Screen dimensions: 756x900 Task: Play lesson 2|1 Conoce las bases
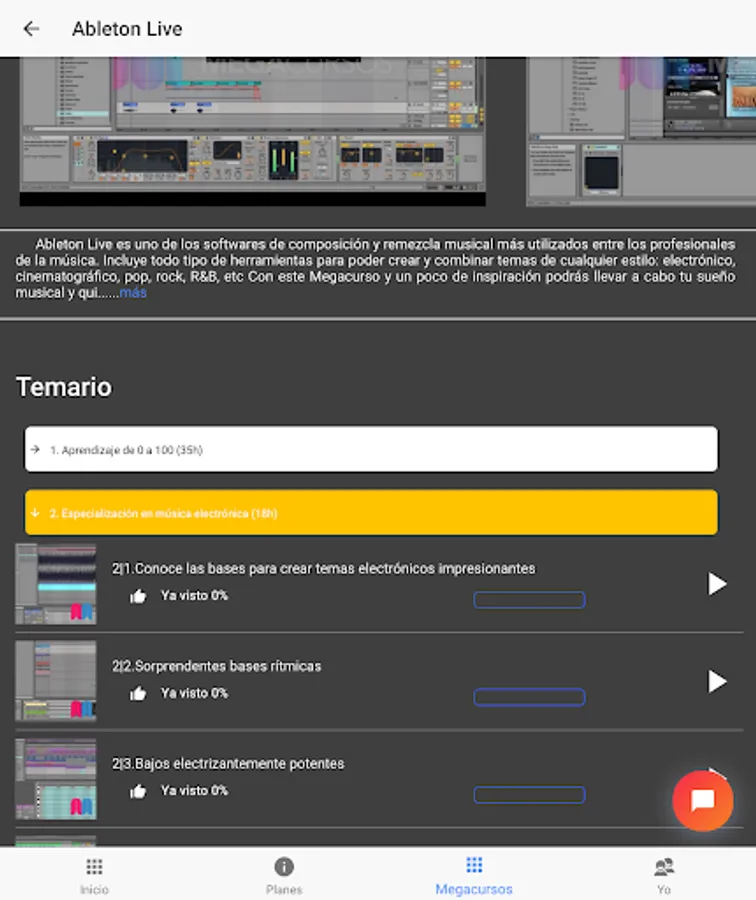point(716,584)
